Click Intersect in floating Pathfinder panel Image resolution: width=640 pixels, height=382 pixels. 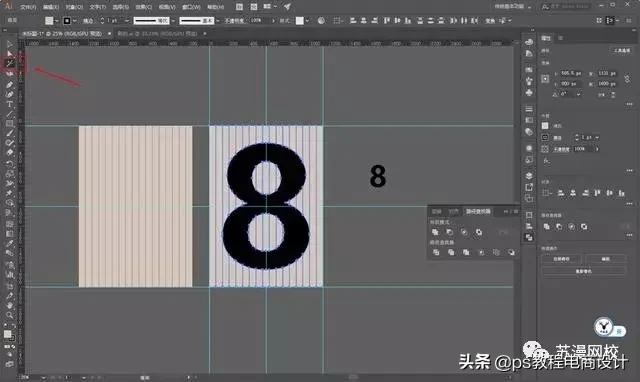pos(464,232)
